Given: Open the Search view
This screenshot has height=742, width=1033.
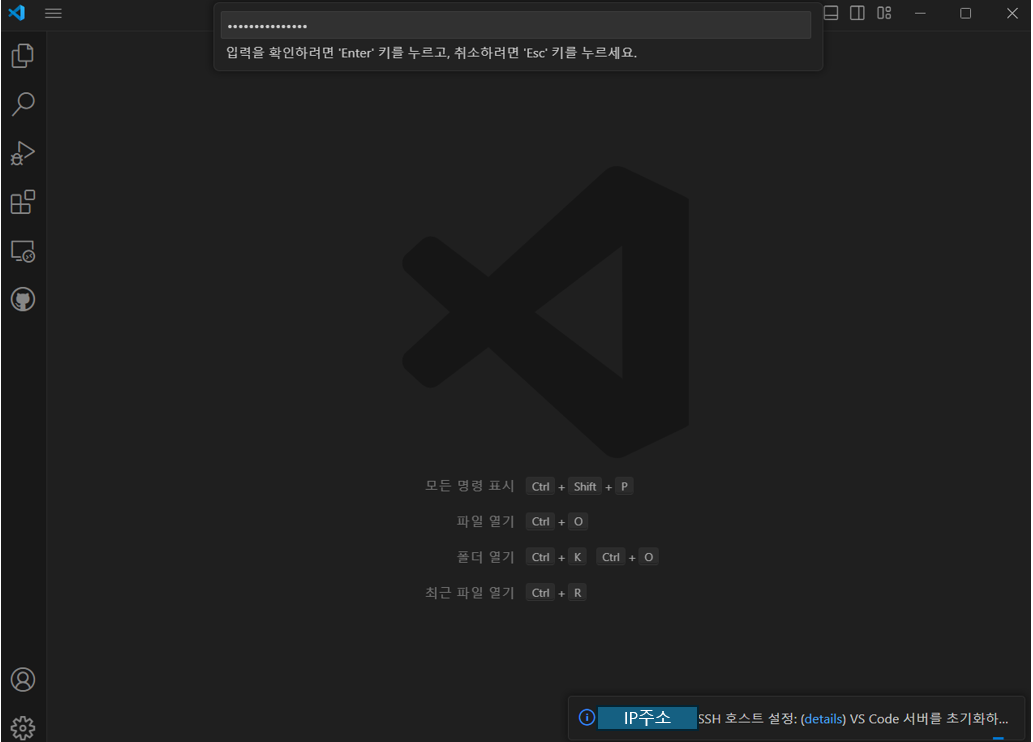Looking at the screenshot, I should 23,104.
